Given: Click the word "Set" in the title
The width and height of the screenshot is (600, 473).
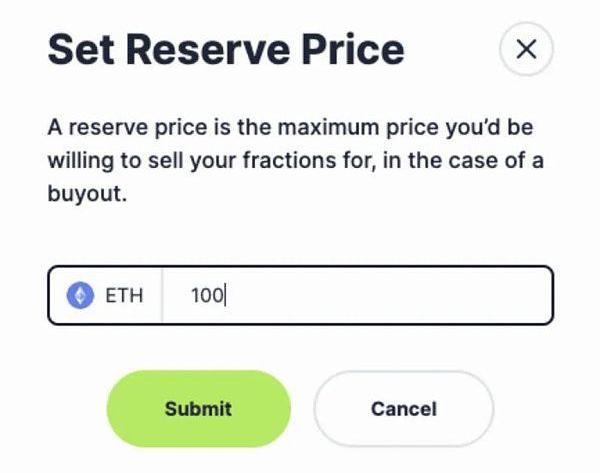Looking at the screenshot, I should (79, 49).
